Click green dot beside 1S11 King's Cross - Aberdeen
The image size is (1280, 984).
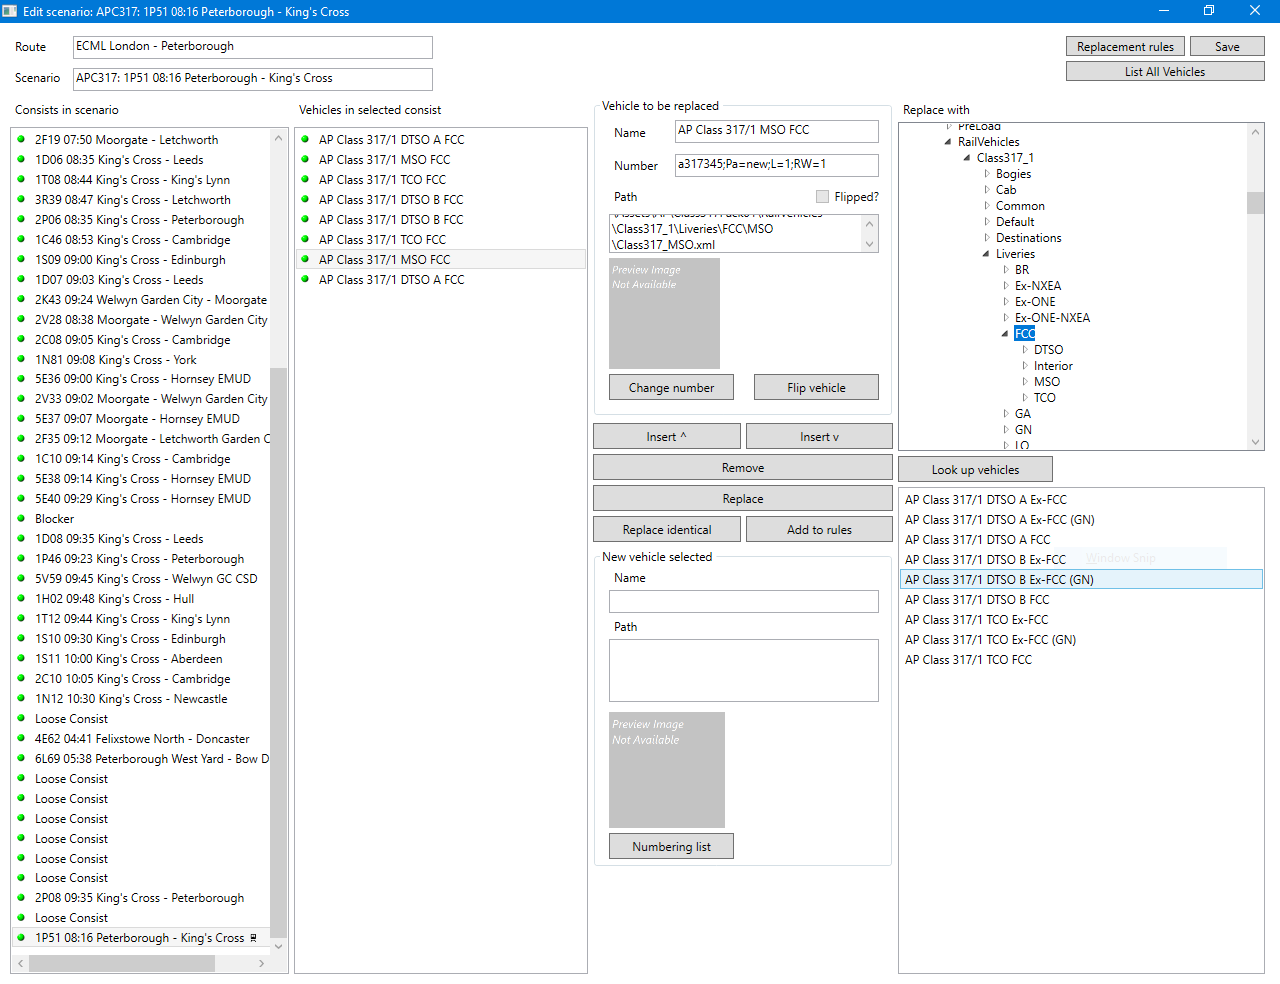tap(21, 658)
